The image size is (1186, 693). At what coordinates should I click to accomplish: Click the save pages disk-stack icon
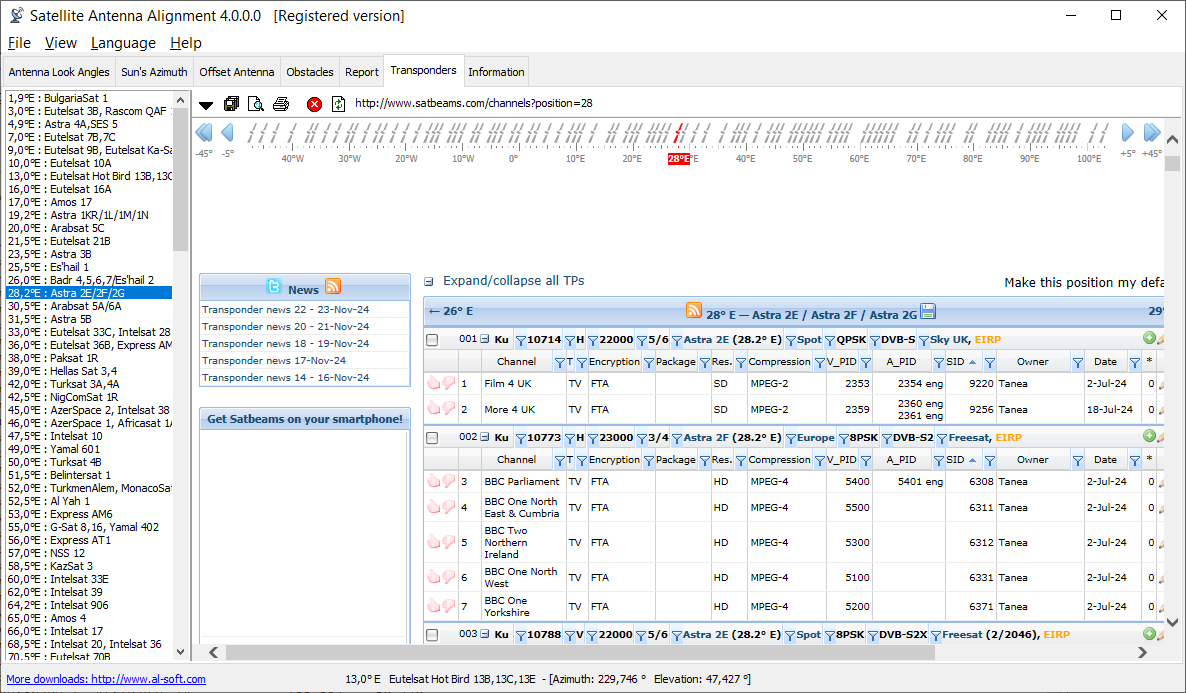tap(232, 104)
